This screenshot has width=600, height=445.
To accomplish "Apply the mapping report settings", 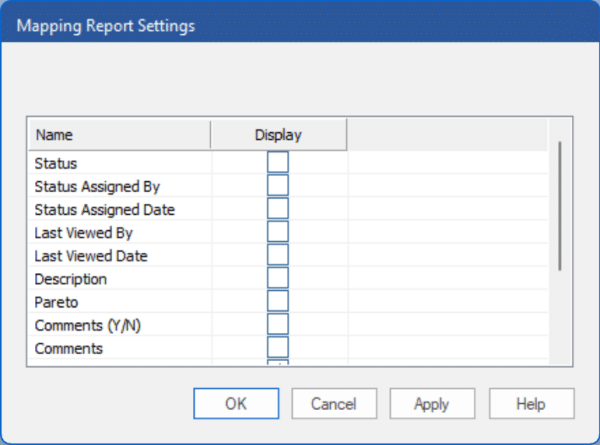I will (432, 404).
